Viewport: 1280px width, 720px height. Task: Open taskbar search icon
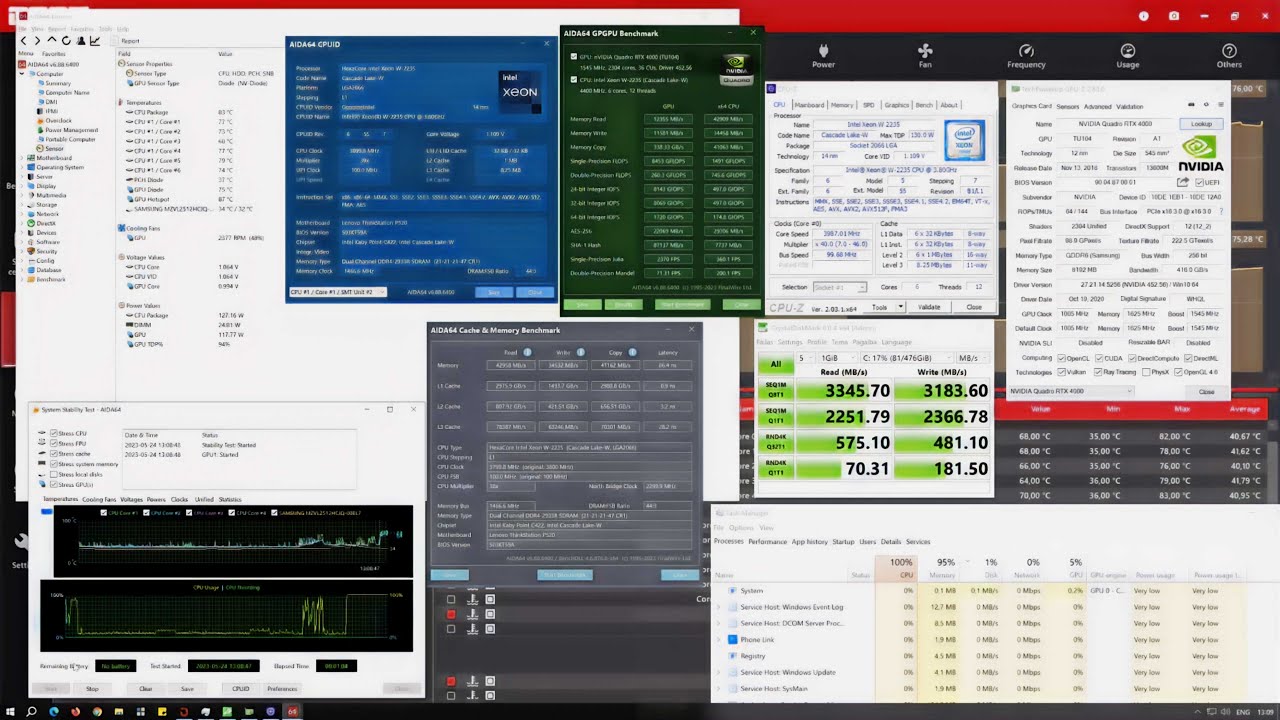(31, 711)
